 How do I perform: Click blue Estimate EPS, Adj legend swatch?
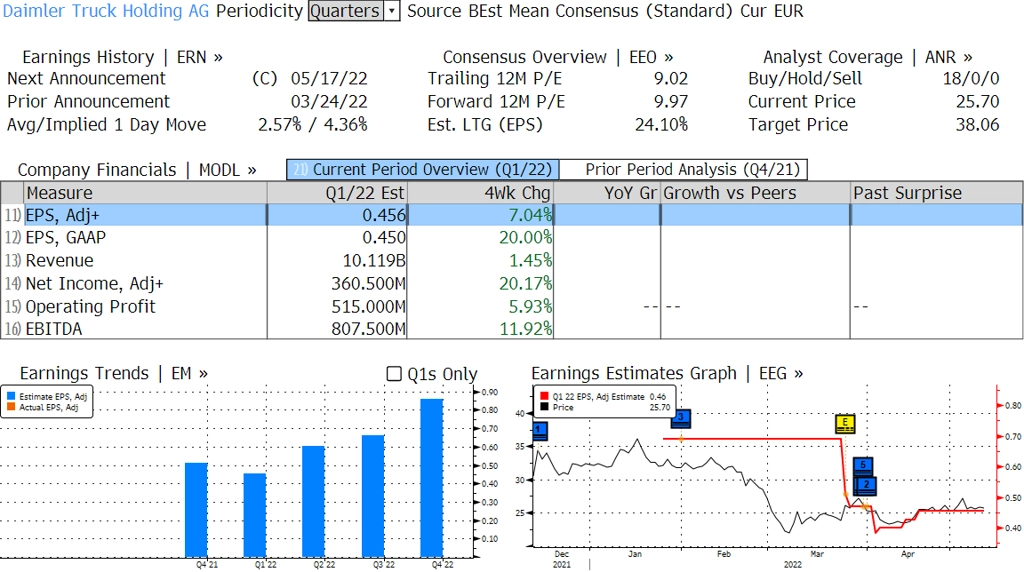(x=10, y=396)
